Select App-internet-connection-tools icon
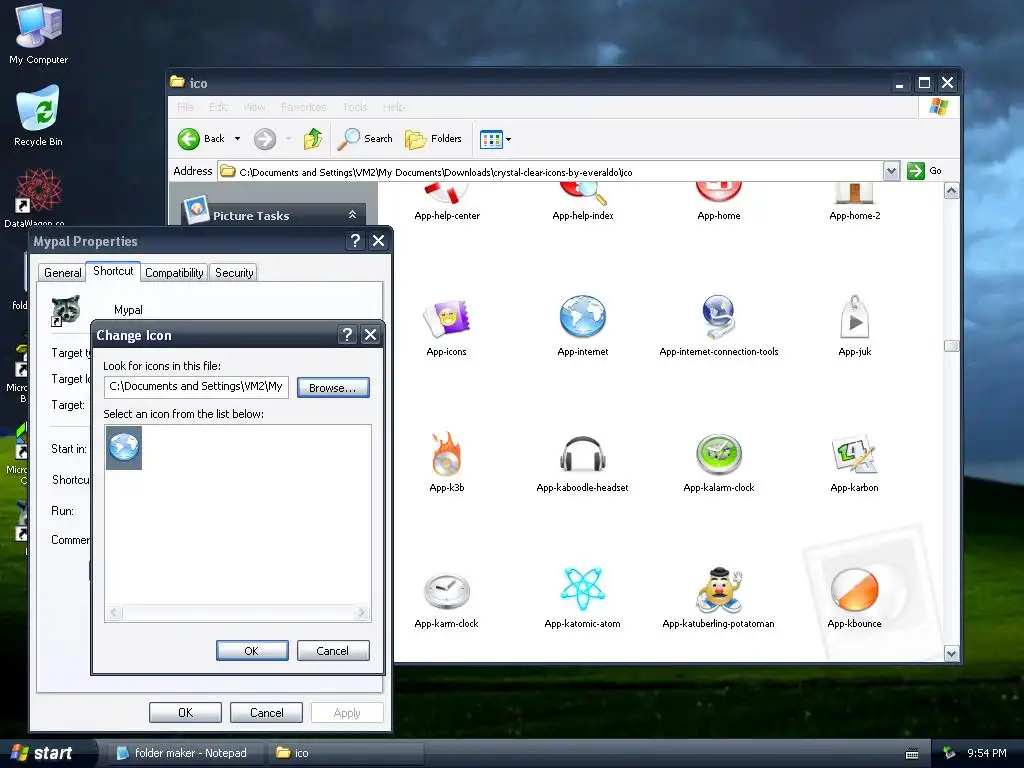Image resolution: width=1024 pixels, height=768 pixels. click(x=718, y=317)
